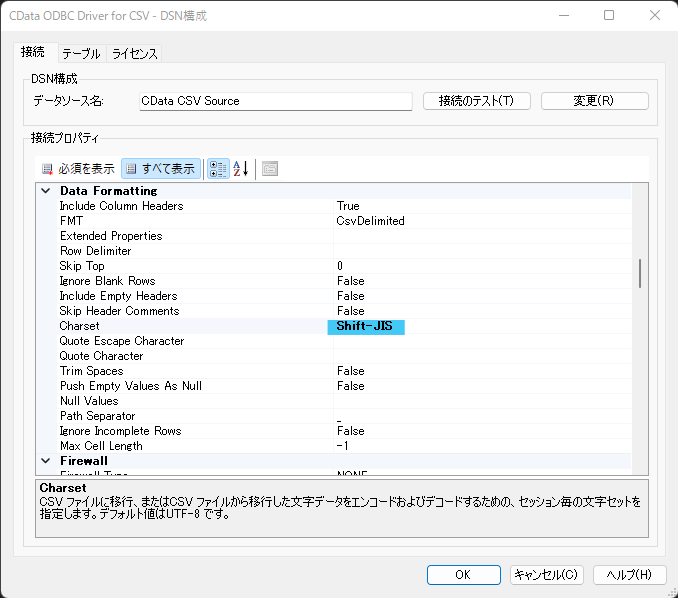Confirm the dialog with OK
Image resolution: width=678 pixels, height=598 pixels.
pos(464,575)
